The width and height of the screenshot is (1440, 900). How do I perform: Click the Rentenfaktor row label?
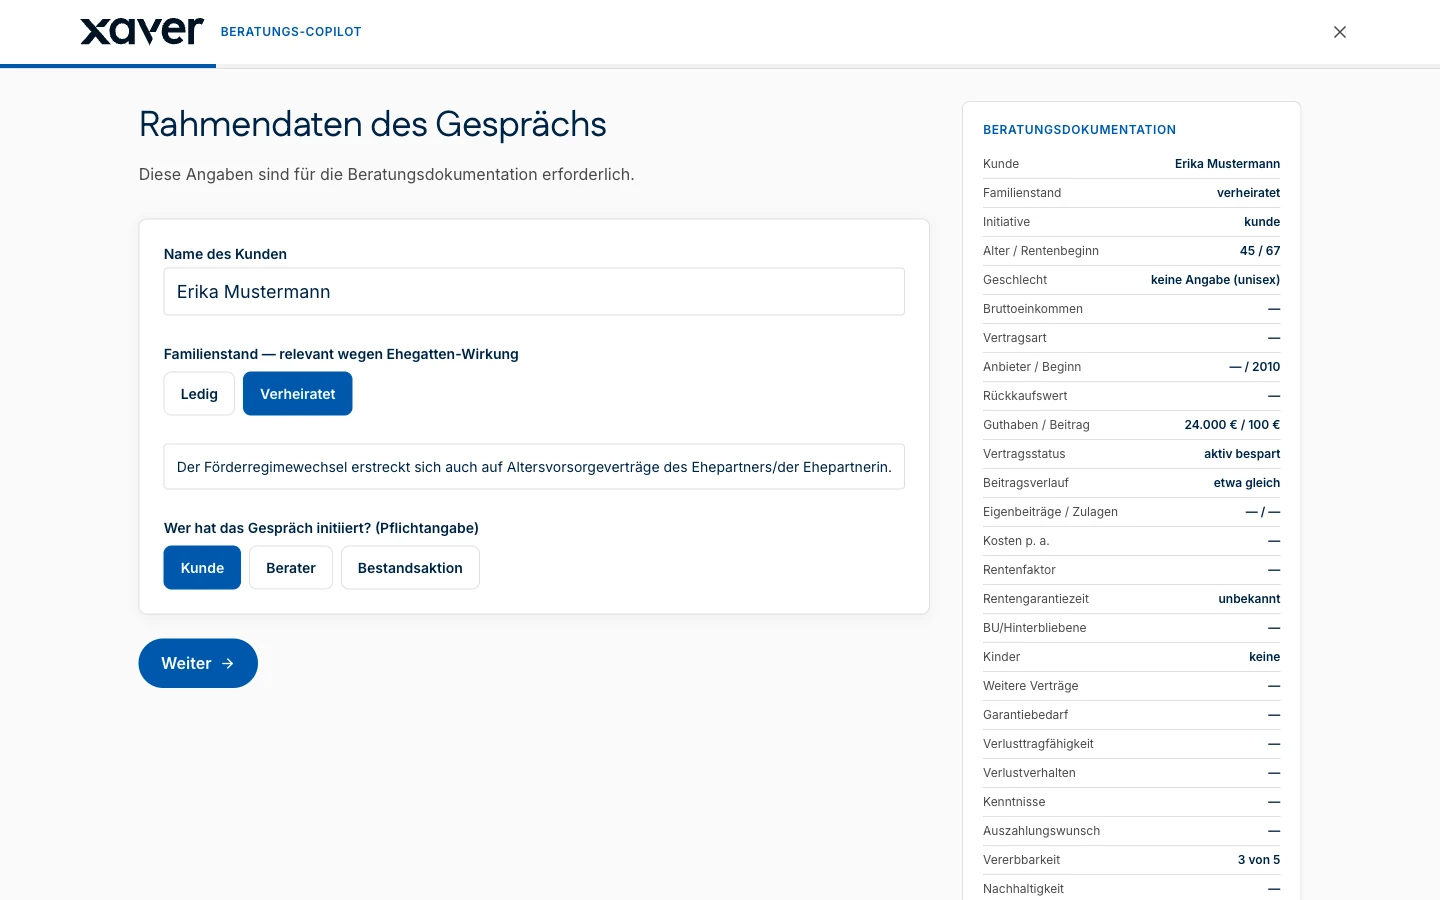click(x=1019, y=570)
